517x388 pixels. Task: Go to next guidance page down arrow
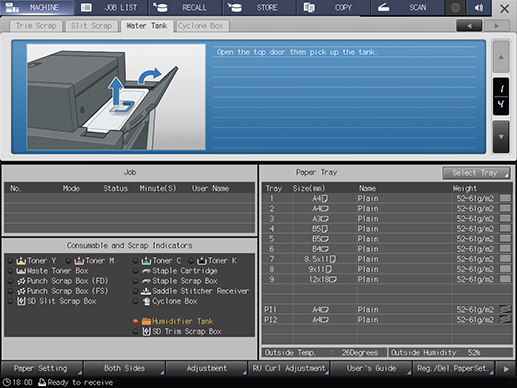click(x=501, y=137)
